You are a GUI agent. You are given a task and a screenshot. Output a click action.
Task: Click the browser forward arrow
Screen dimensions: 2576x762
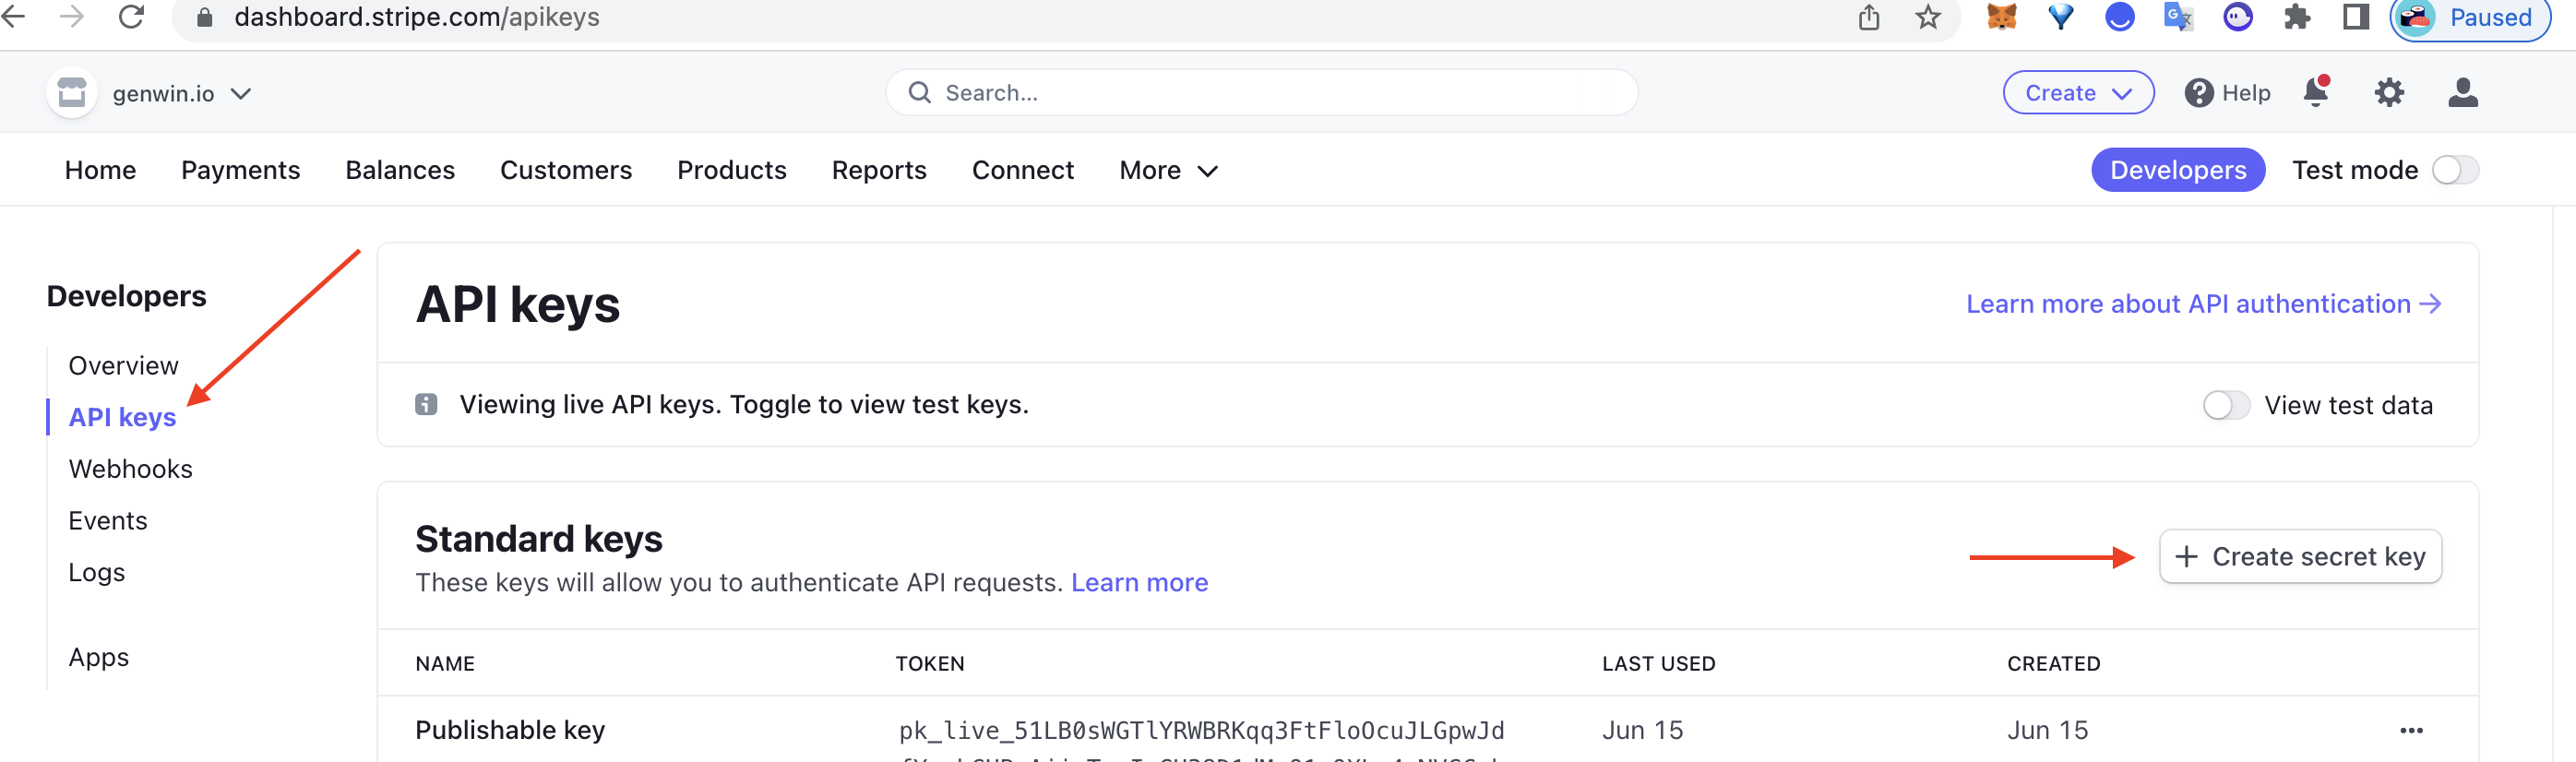click(x=72, y=17)
